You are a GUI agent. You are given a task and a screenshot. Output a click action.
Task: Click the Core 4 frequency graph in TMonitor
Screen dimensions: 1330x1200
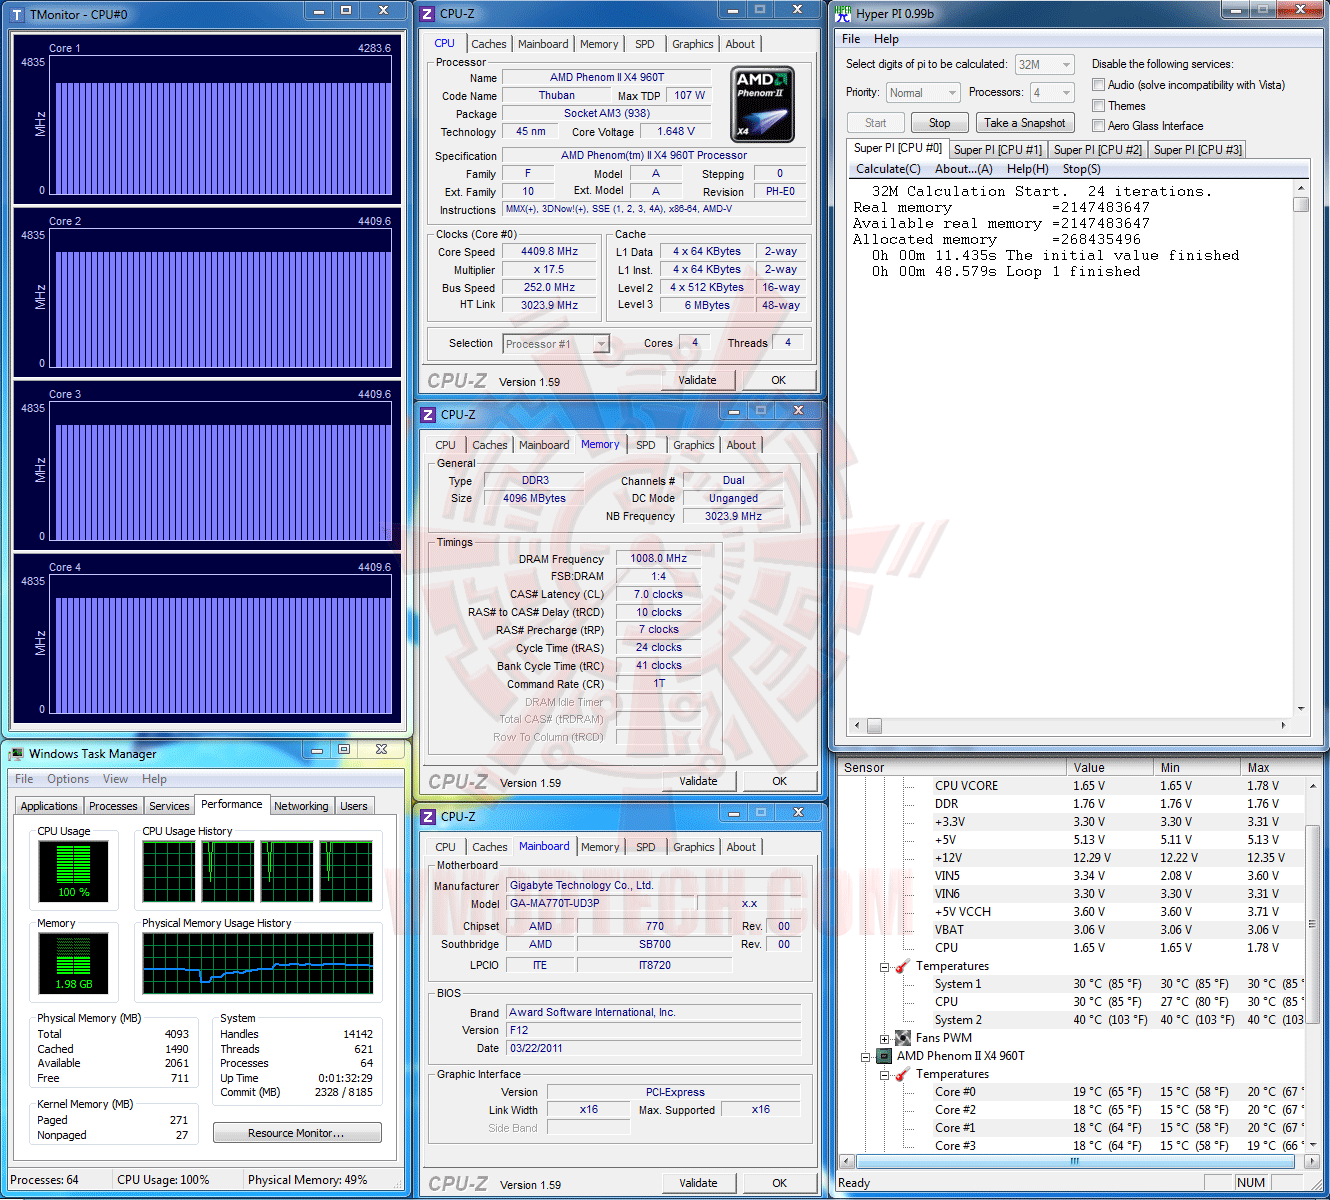coord(223,643)
